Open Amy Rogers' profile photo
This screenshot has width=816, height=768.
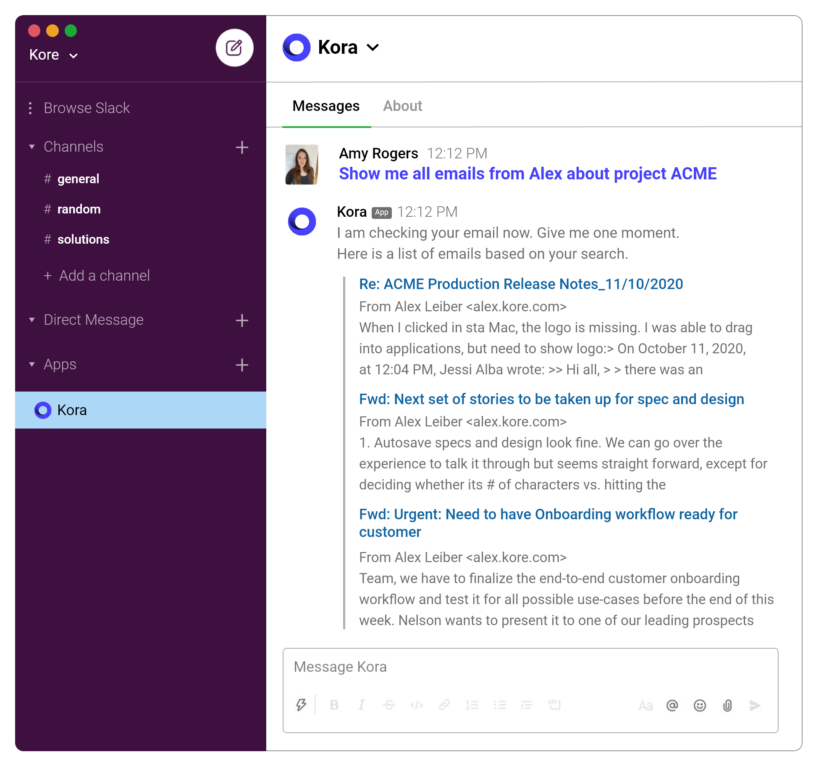302,164
